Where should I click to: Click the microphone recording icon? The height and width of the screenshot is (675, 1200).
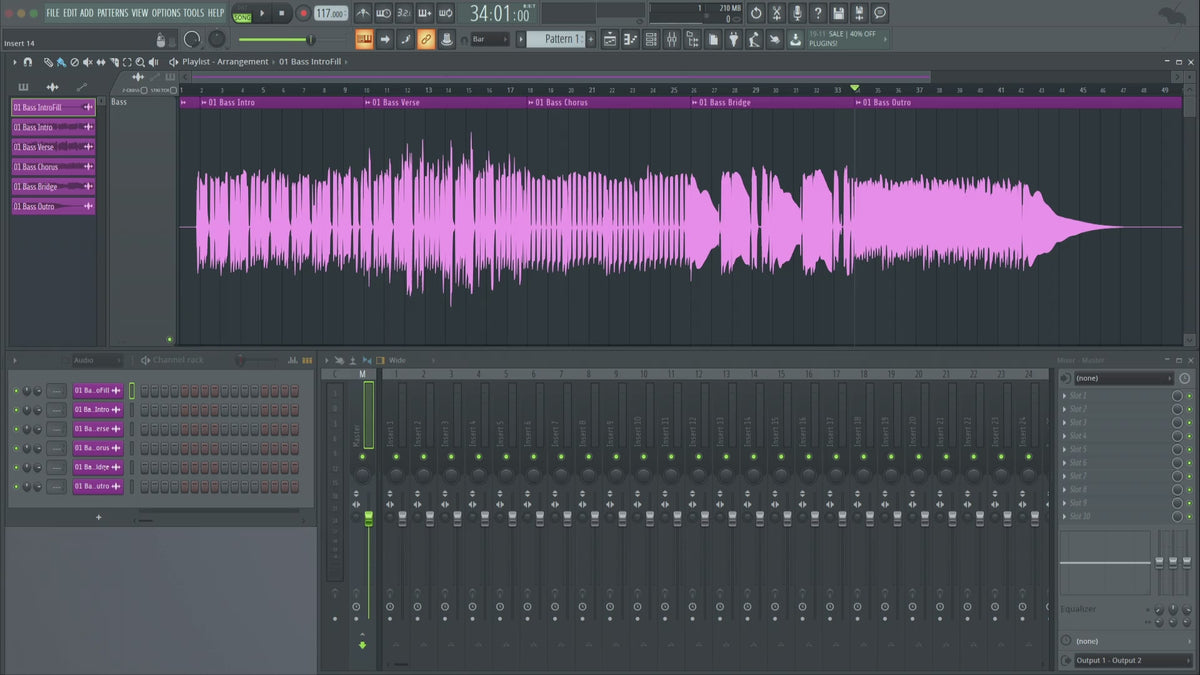click(x=797, y=14)
